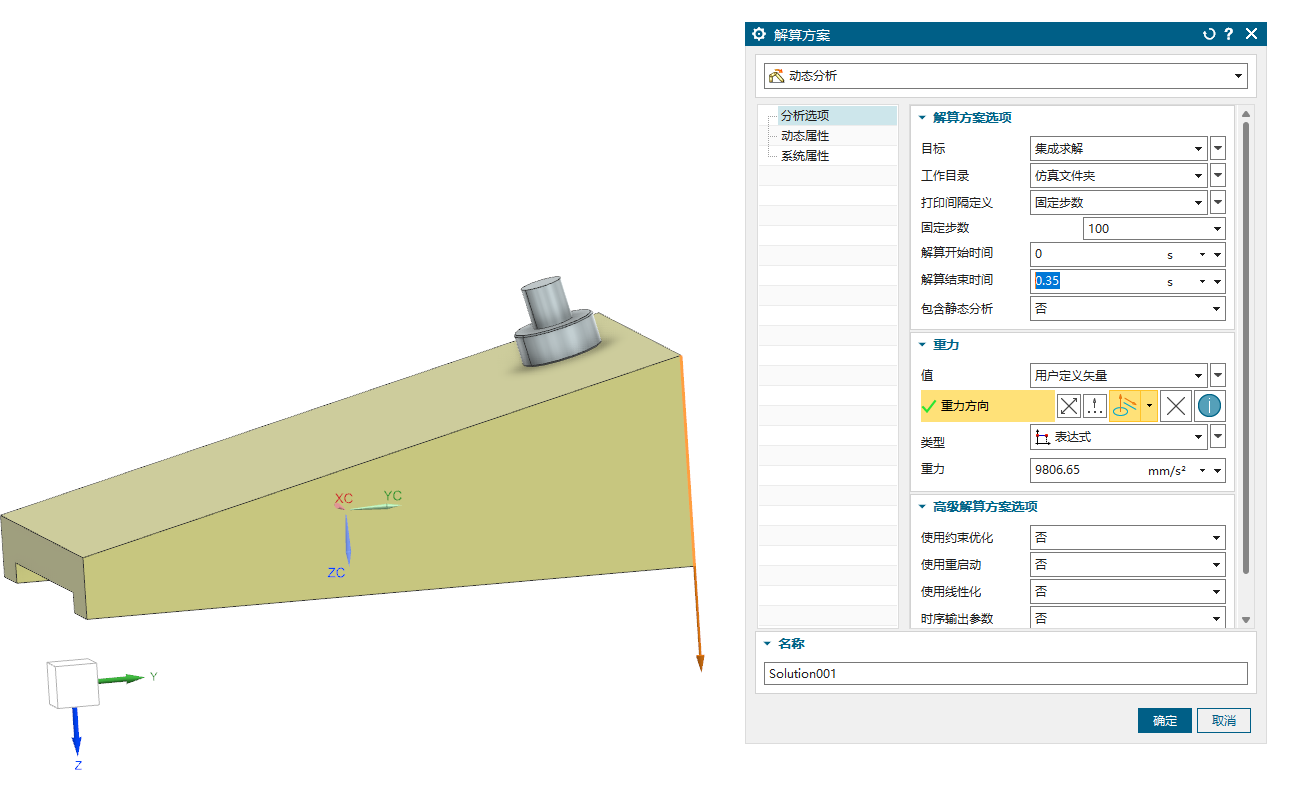Collapse the 重力 section

point(923,345)
